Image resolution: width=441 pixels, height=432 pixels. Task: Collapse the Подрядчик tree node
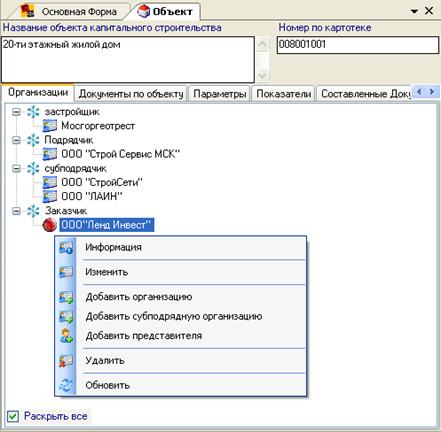coord(16,140)
